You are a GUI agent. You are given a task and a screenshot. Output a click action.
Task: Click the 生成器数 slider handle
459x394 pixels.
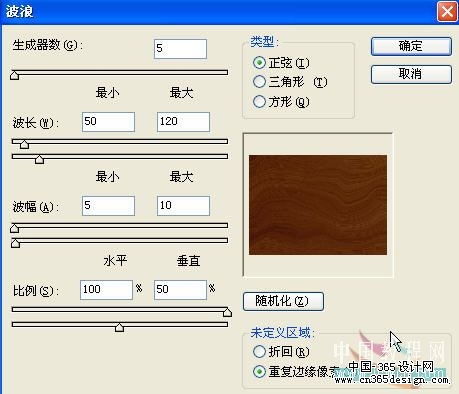[14, 75]
